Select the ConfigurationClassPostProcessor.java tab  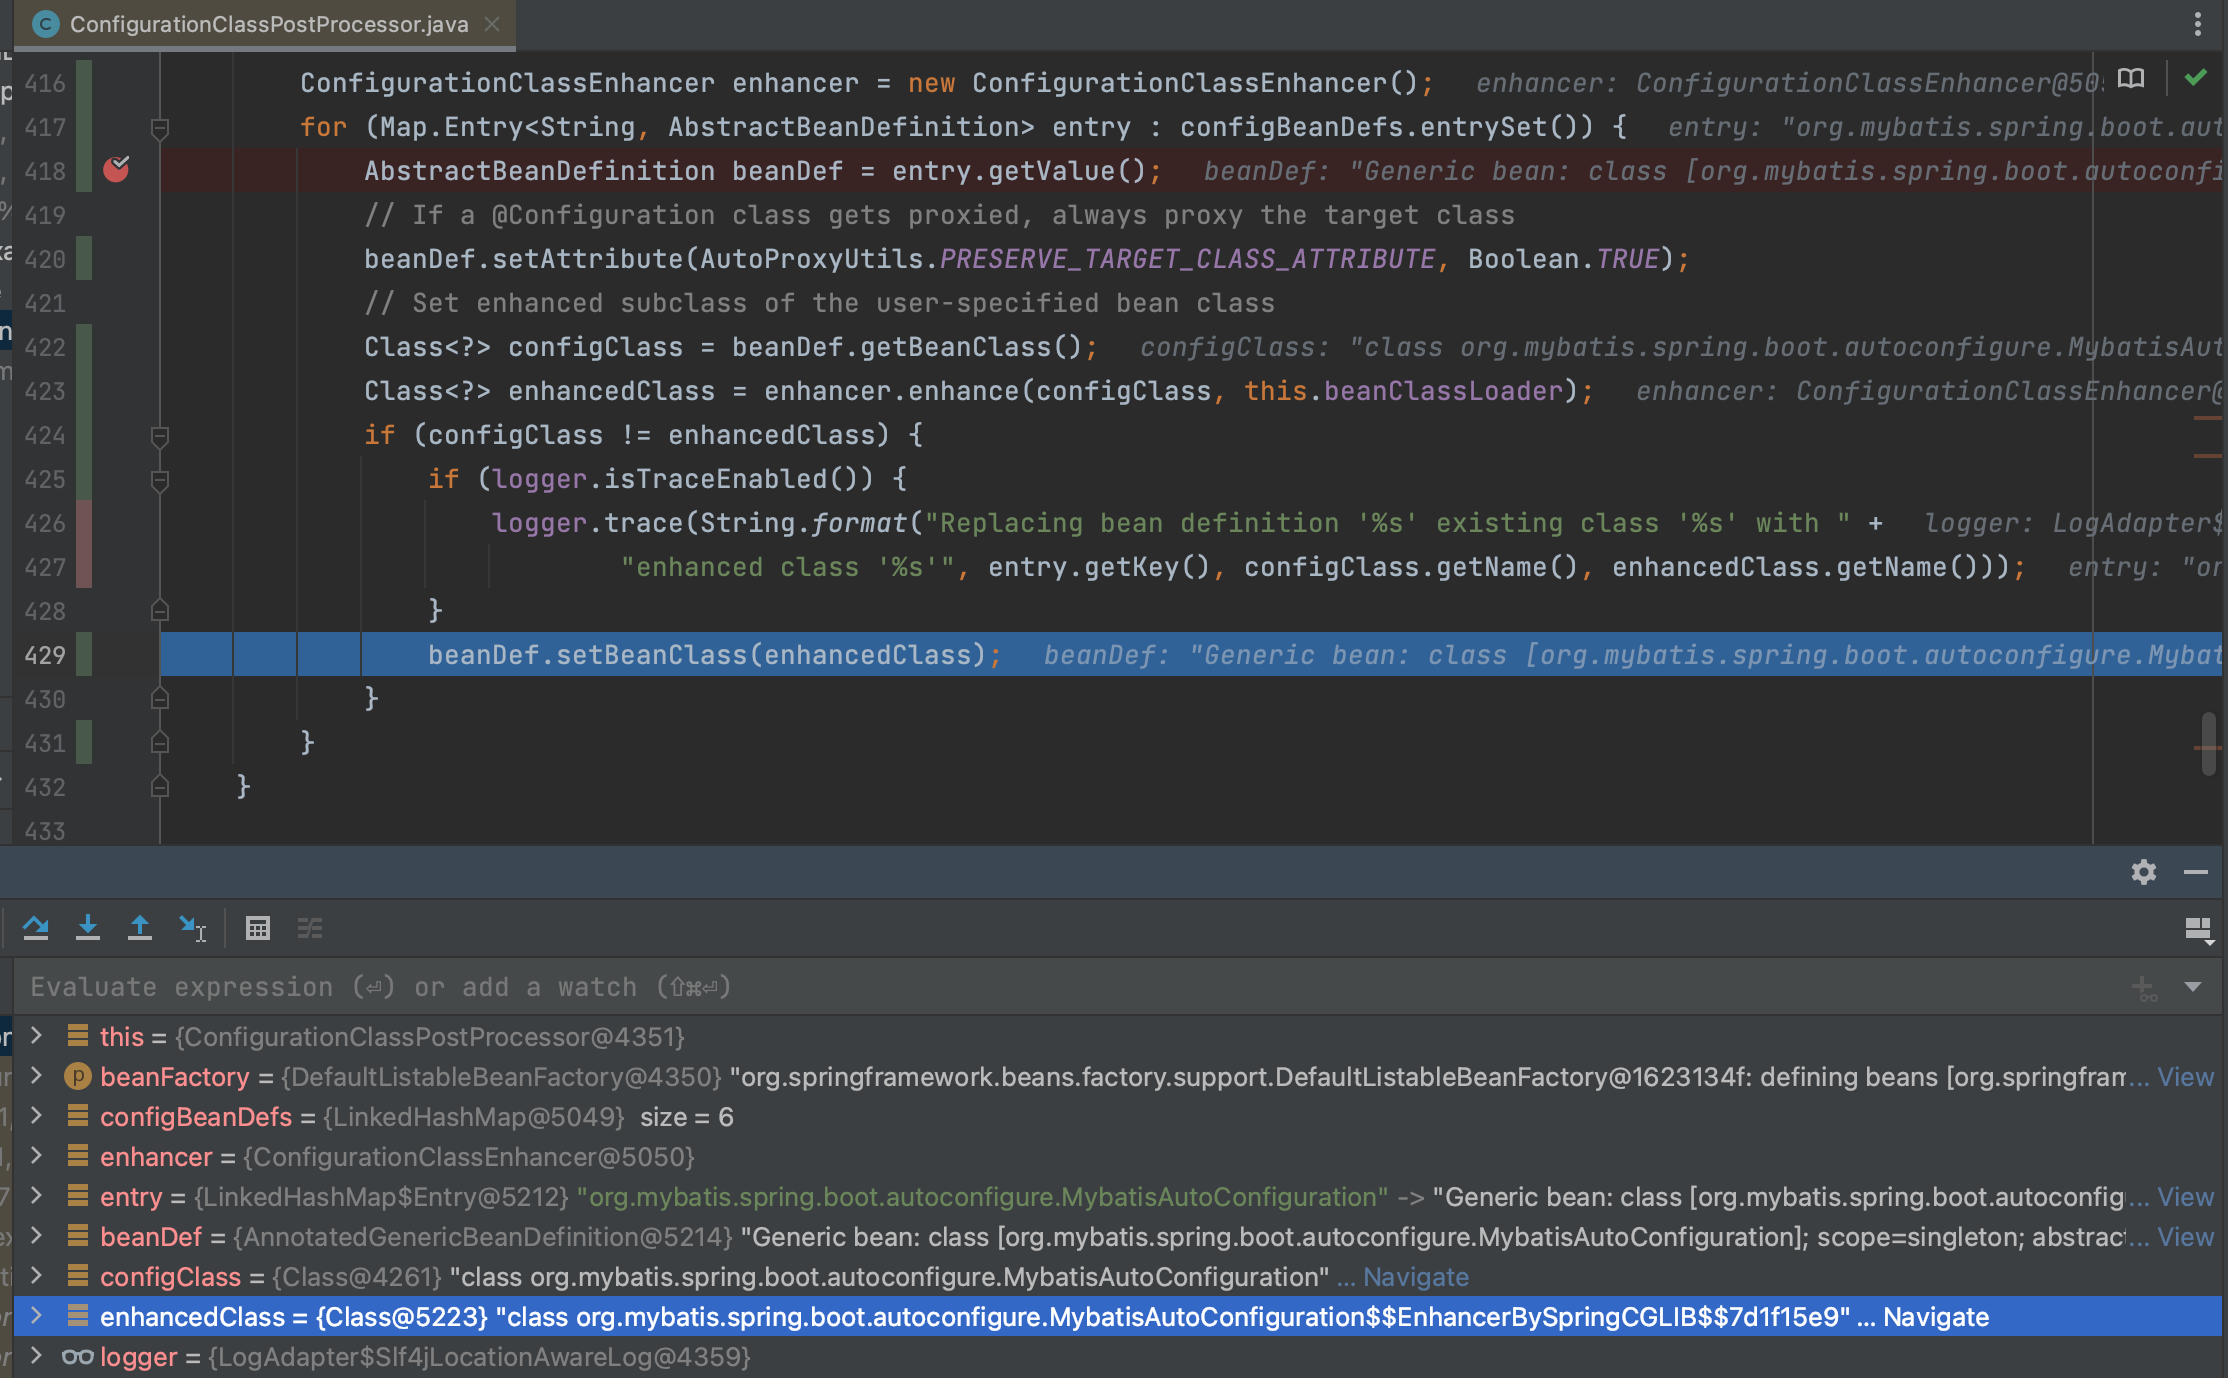[268, 24]
